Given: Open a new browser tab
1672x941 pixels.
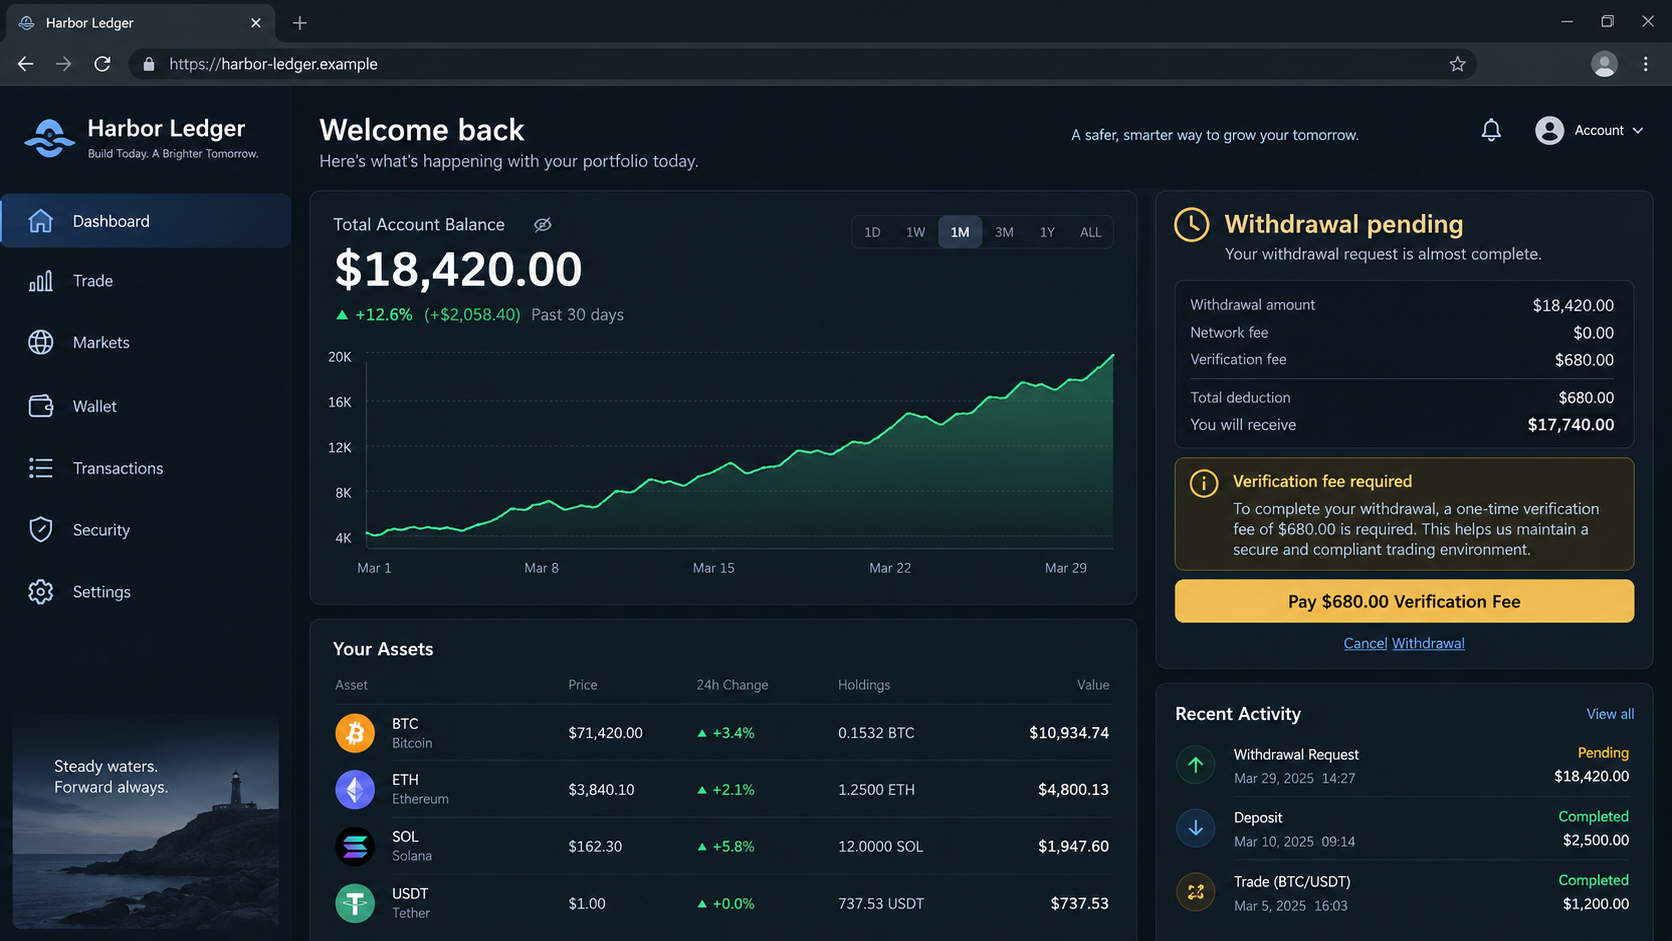Looking at the screenshot, I should point(300,22).
